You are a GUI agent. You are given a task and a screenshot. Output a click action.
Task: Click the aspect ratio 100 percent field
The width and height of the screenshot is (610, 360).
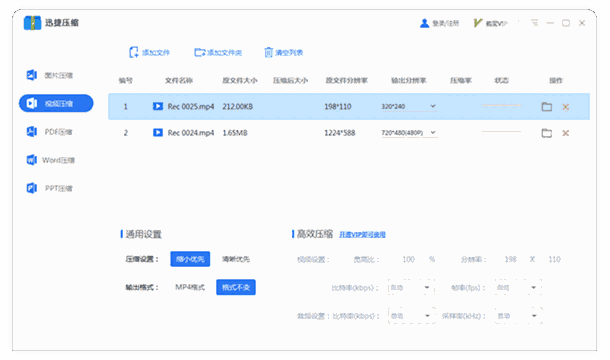click(x=408, y=259)
